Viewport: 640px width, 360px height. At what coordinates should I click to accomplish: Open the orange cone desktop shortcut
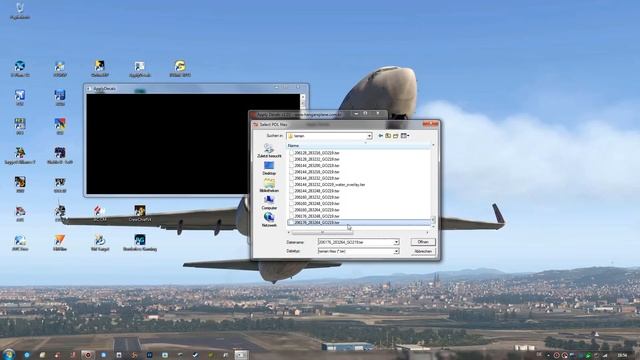coord(60,242)
